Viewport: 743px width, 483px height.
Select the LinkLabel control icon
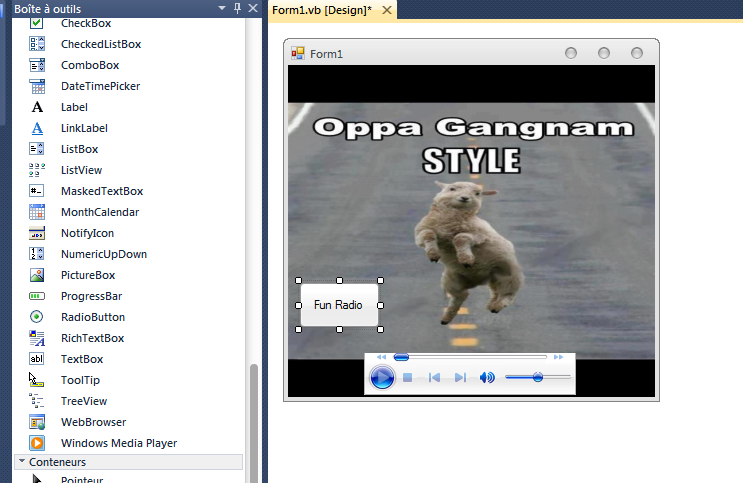coord(36,128)
